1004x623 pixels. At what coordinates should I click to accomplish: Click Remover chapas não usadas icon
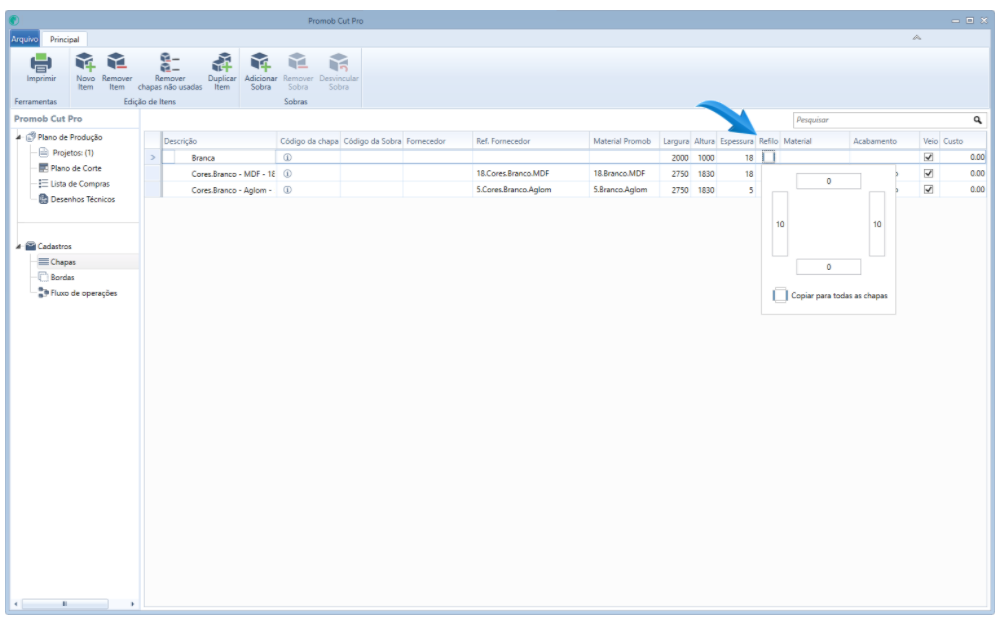(x=170, y=64)
